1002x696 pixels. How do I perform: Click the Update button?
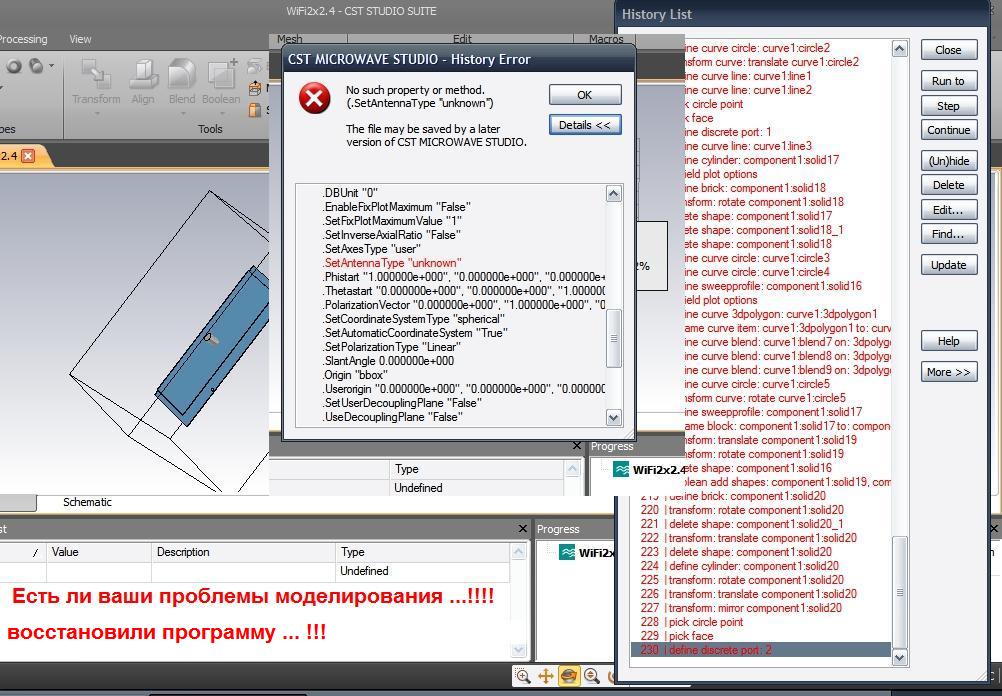pyautogui.click(x=949, y=265)
